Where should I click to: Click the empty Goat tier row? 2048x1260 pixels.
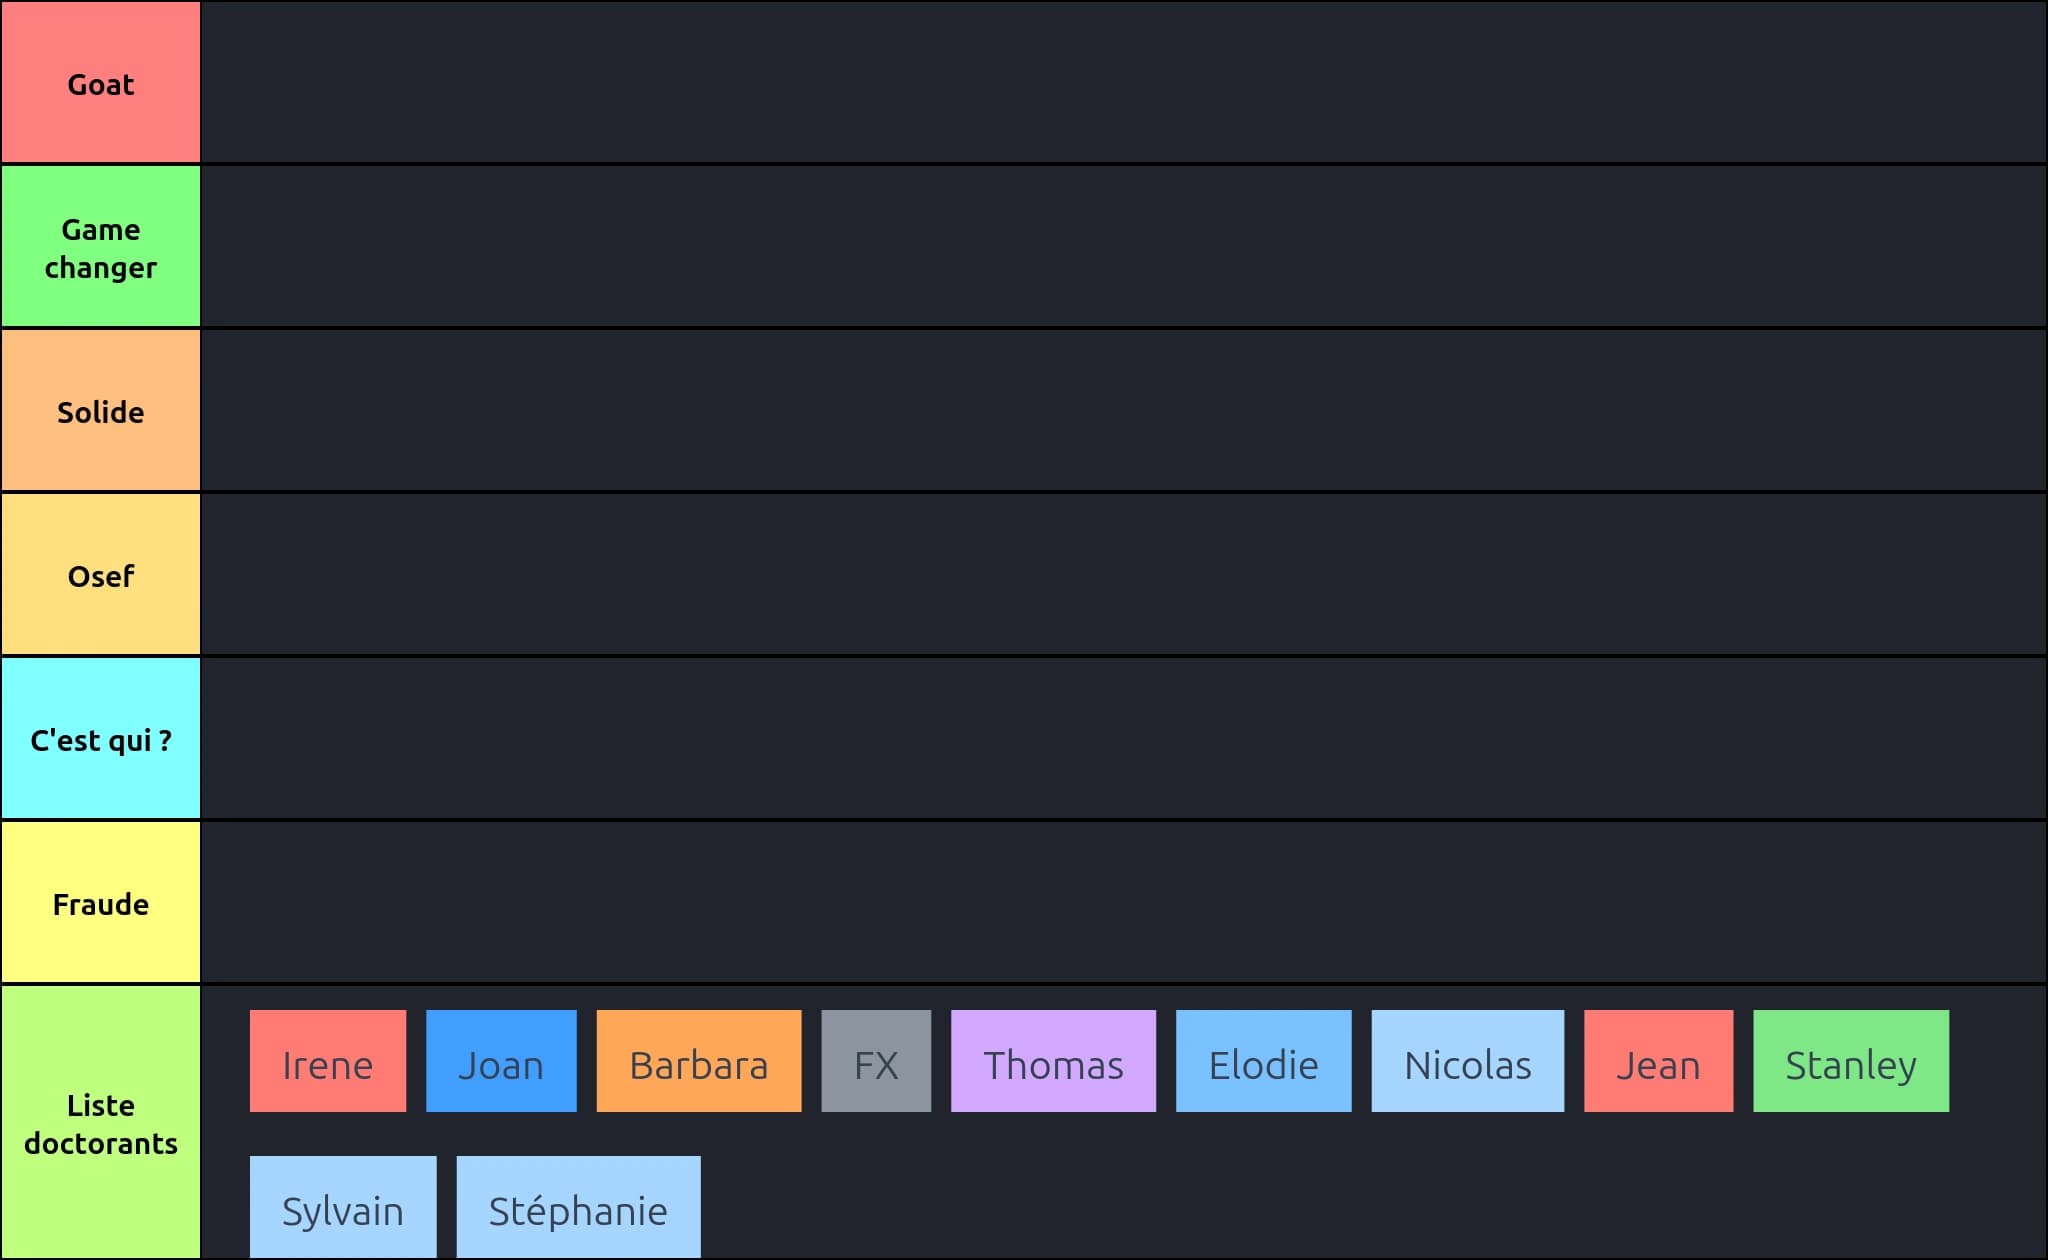tap(1123, 83)
